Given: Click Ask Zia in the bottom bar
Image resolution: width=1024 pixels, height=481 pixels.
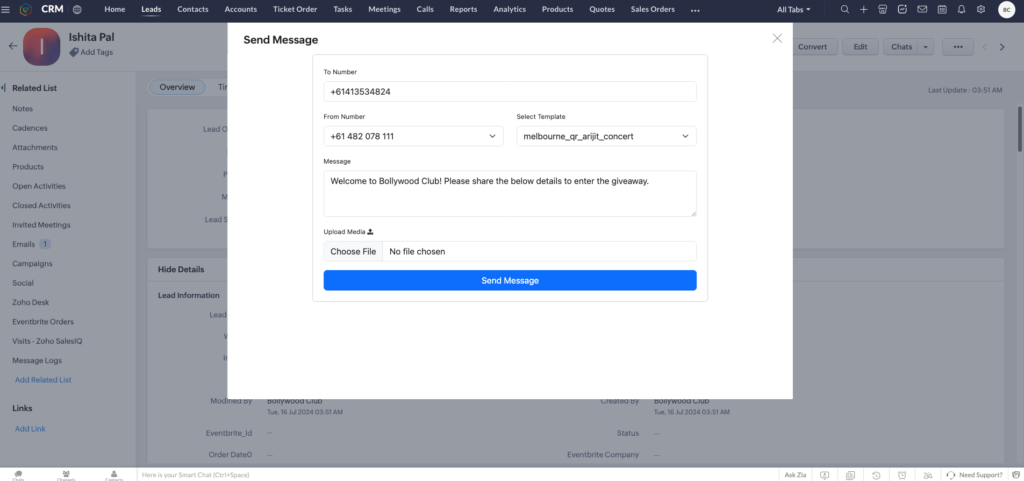Looking at the screenshot, I should click(x=795, y=475).
